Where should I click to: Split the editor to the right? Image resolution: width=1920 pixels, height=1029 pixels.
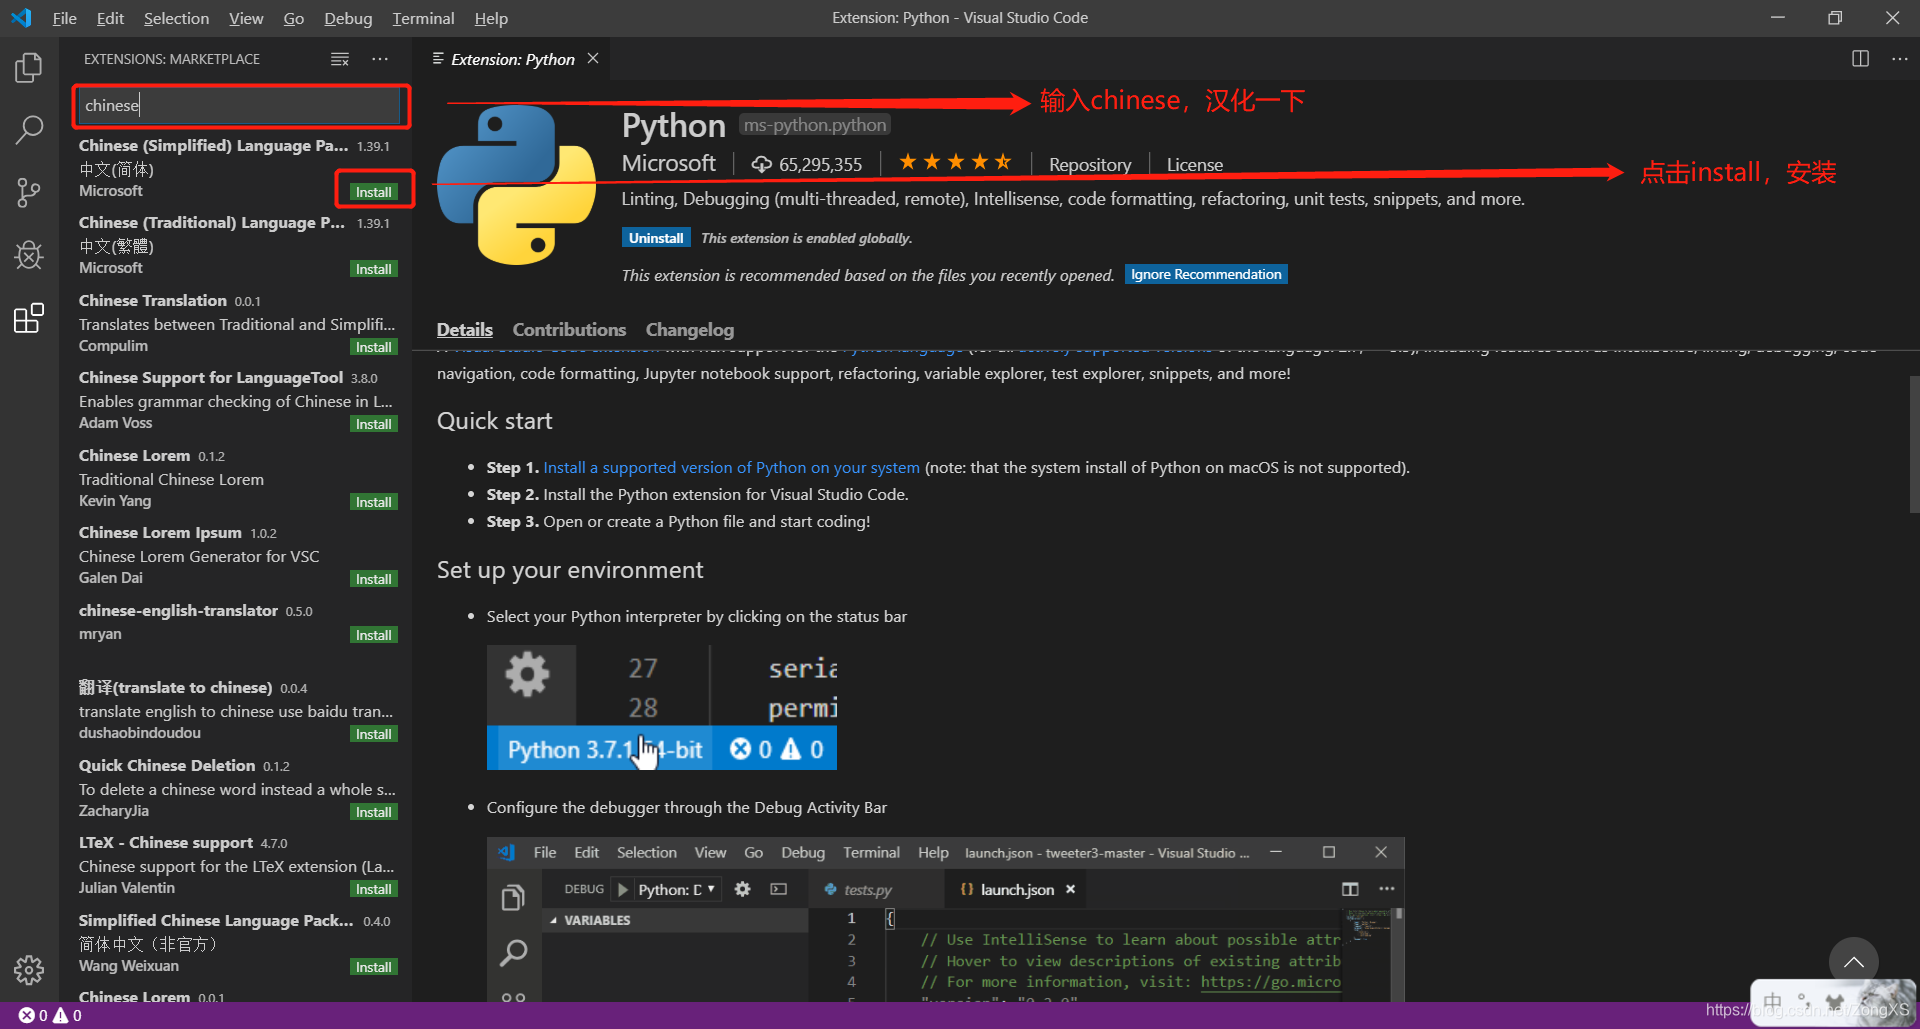coord(1860,59)
